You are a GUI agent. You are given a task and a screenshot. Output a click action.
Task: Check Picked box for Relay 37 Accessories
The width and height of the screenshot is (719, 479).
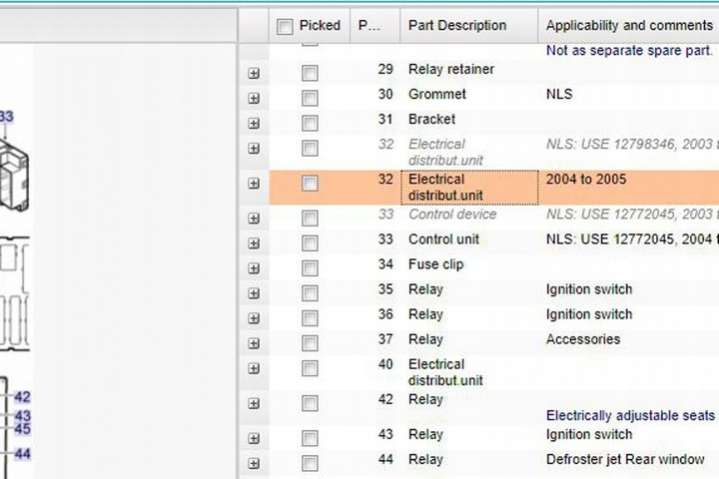tap(310, 343)
